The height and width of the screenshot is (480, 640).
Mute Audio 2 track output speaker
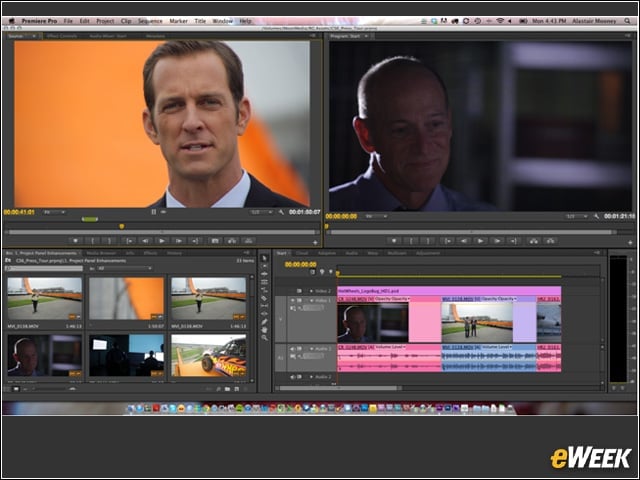[x=292, y=377]
